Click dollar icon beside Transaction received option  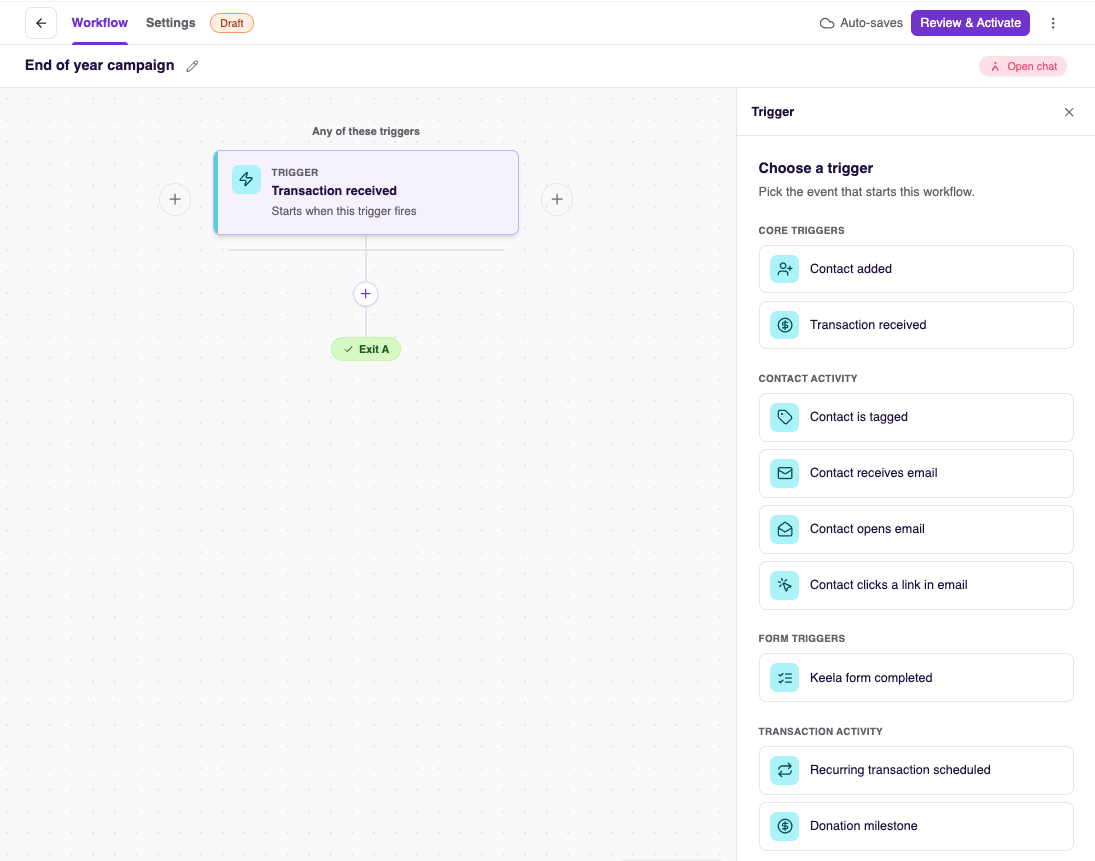pos(784,325)
